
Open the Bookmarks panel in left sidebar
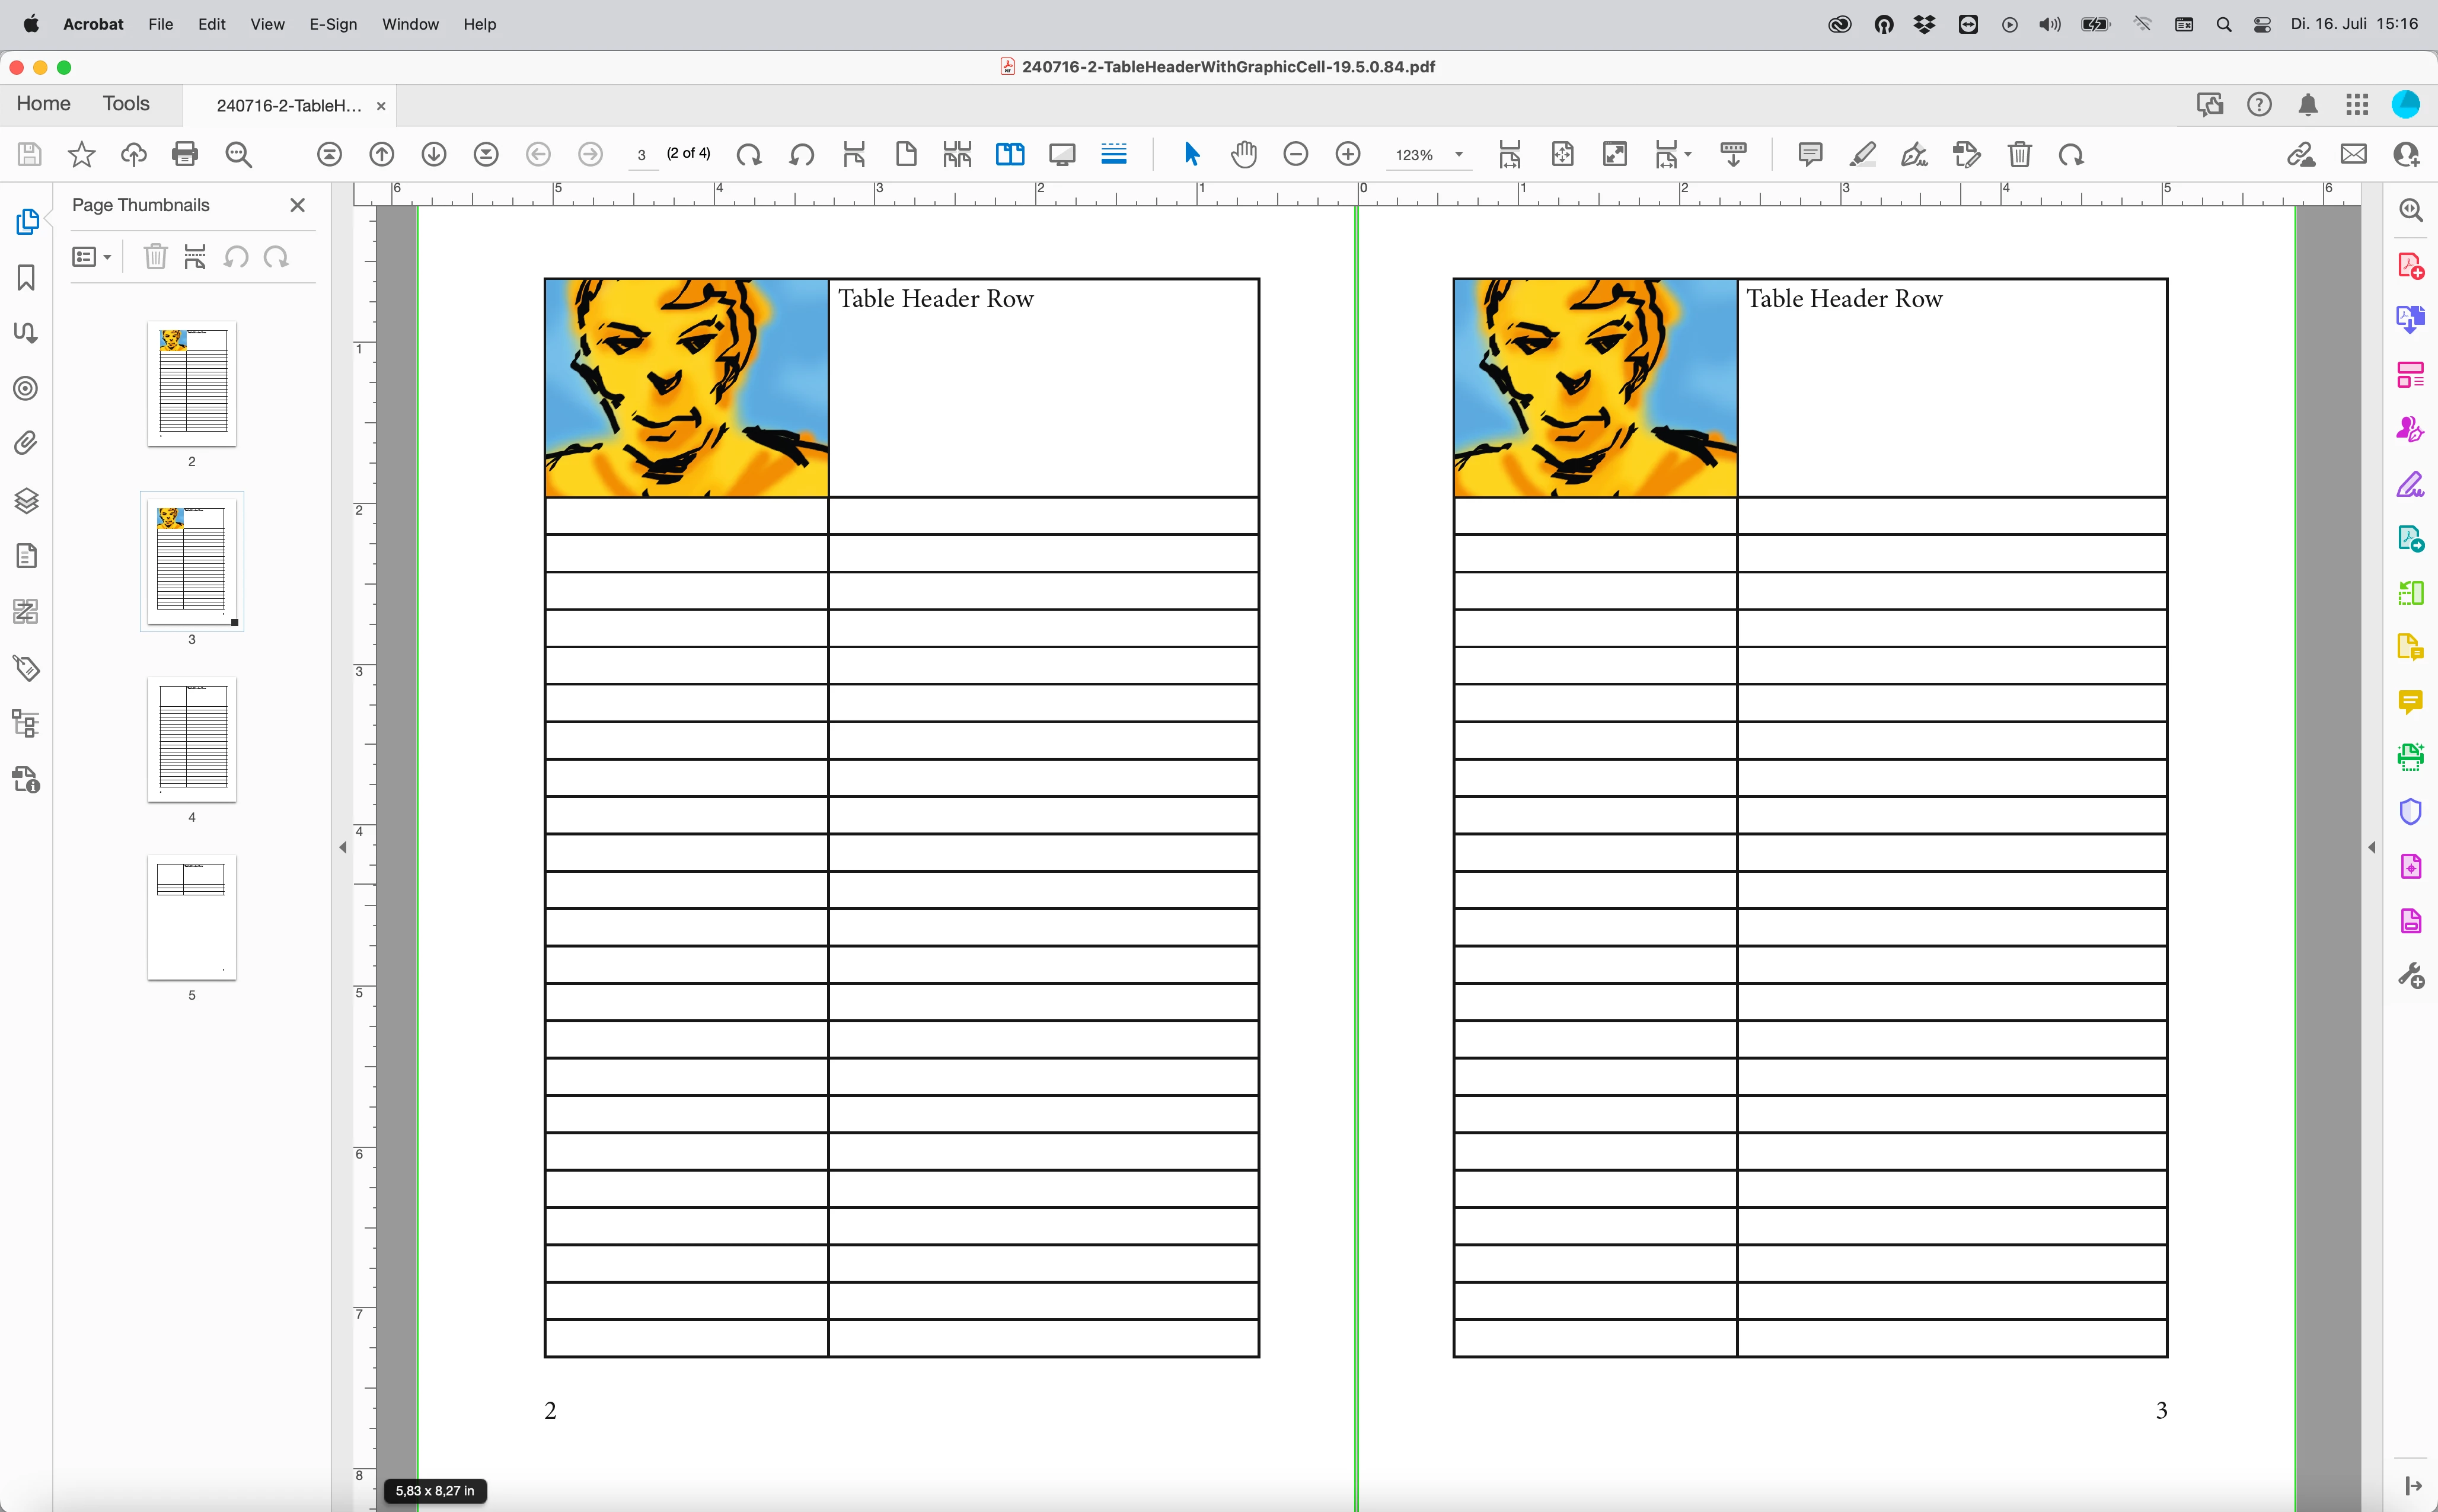pos(26,277)
